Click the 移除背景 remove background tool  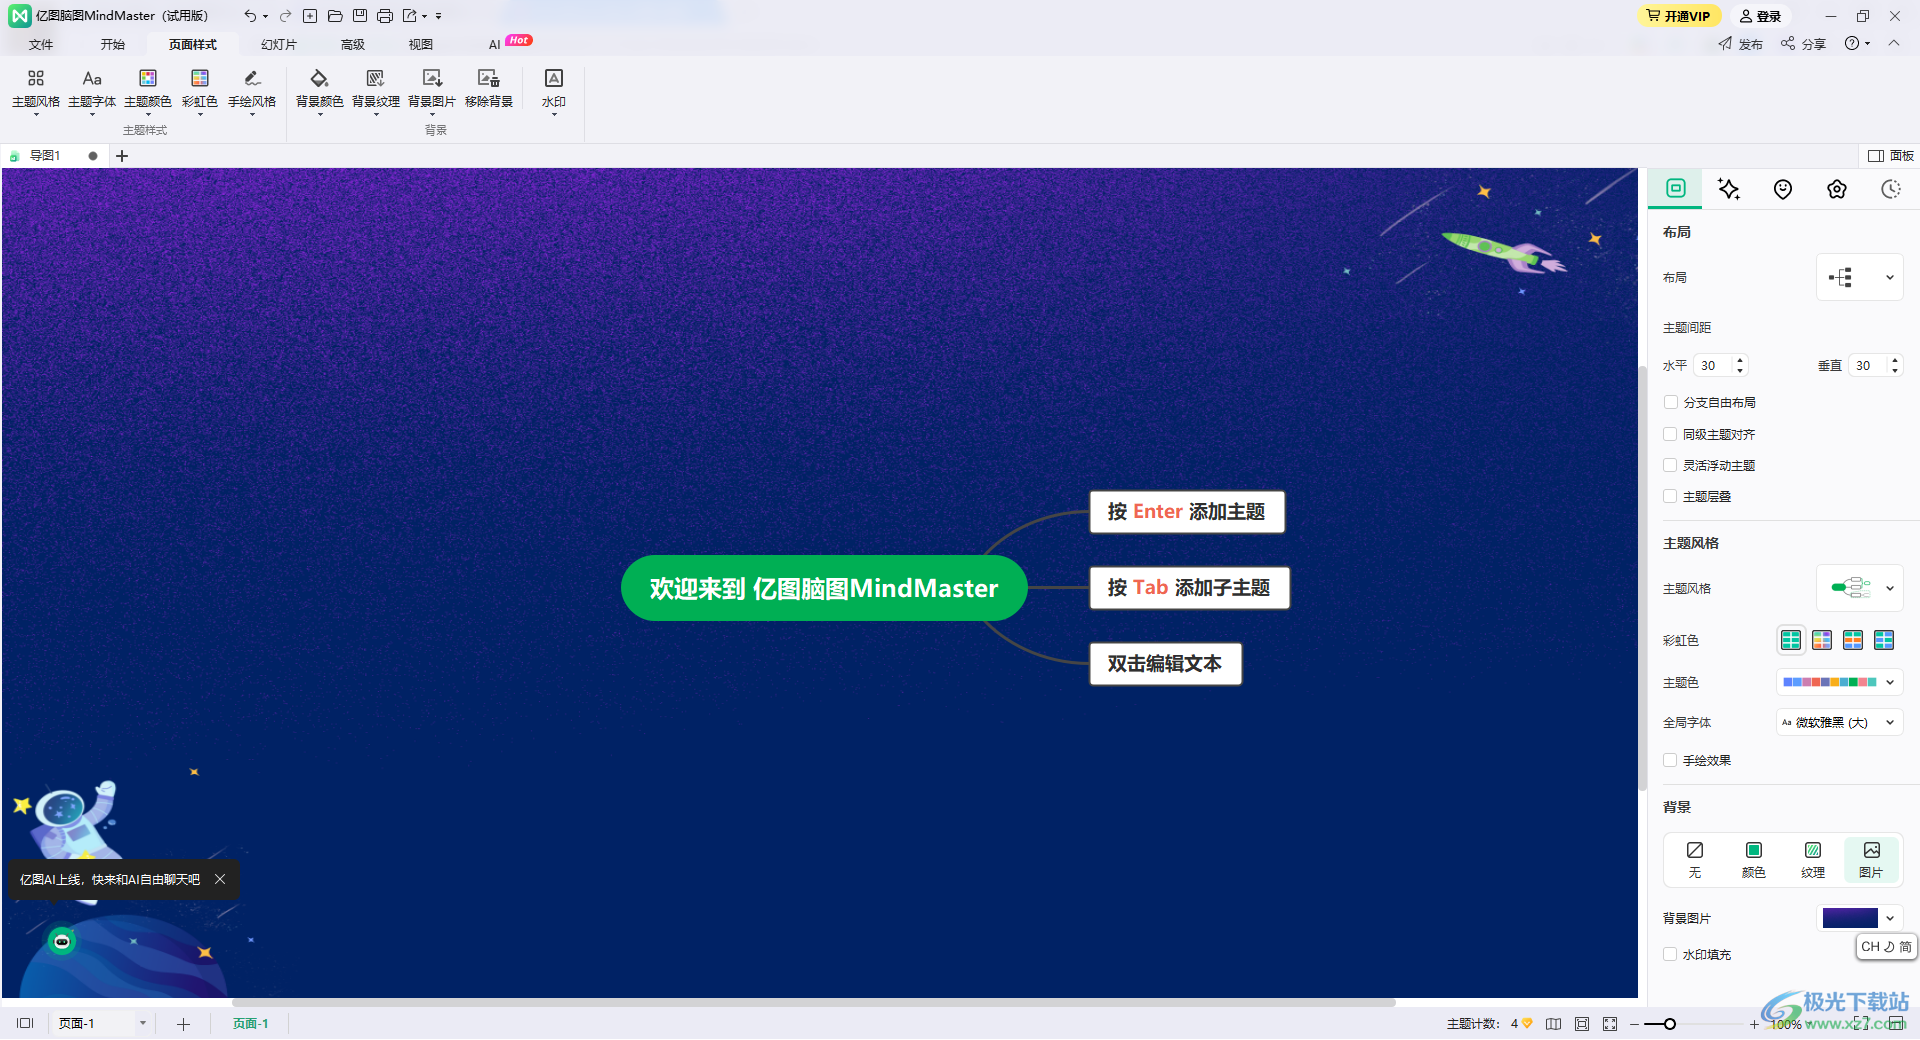click(489, 89)
